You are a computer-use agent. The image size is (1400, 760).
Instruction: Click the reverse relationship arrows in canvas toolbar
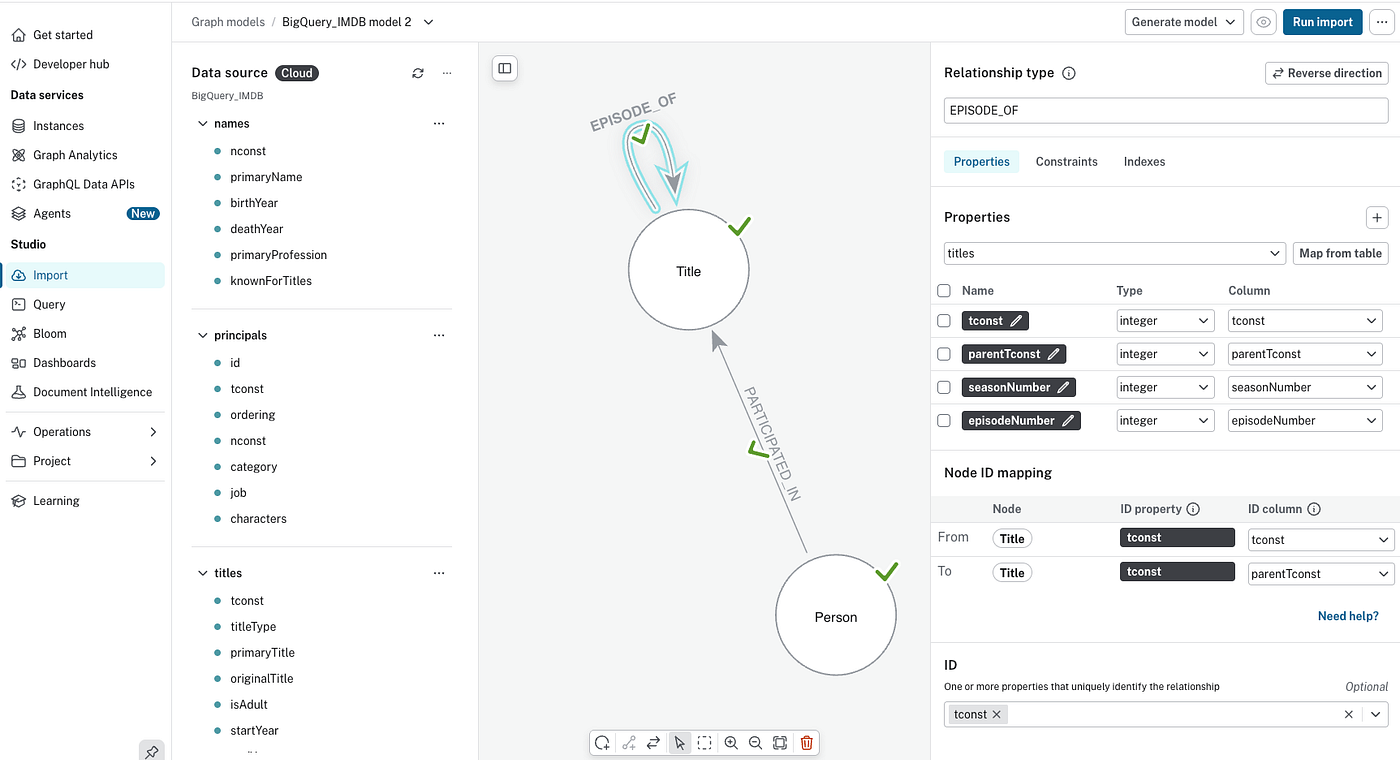coord(654,743)
